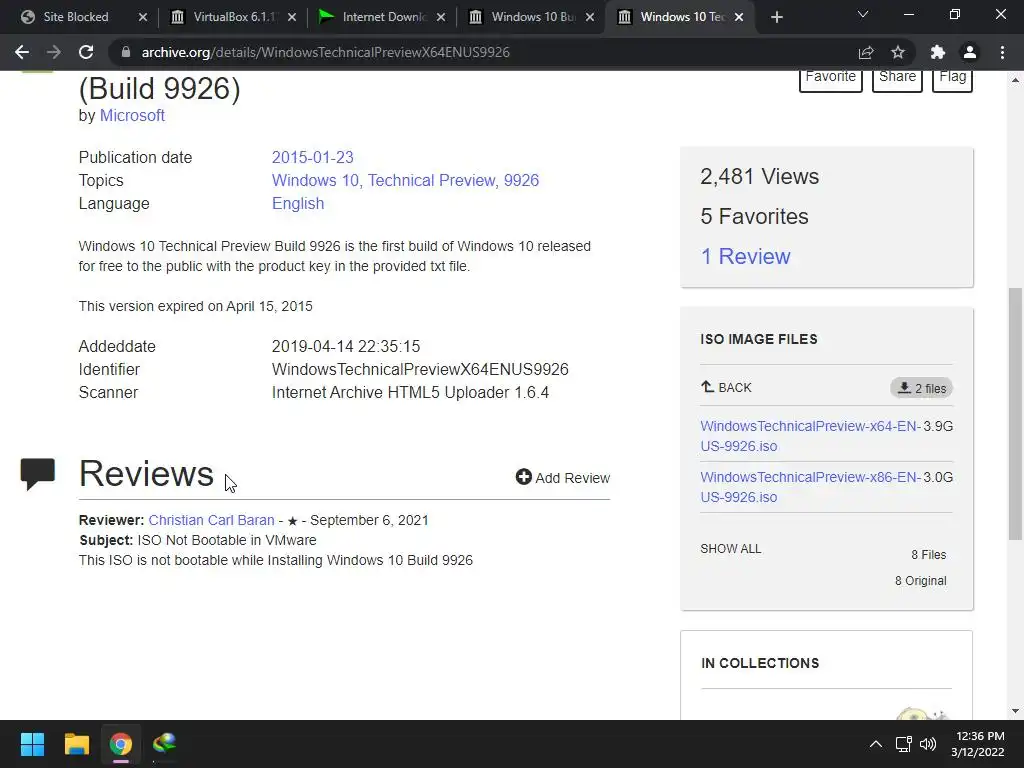Click the address bar URL field
The height and width of the screenshot is (768, 1024).
483,52
